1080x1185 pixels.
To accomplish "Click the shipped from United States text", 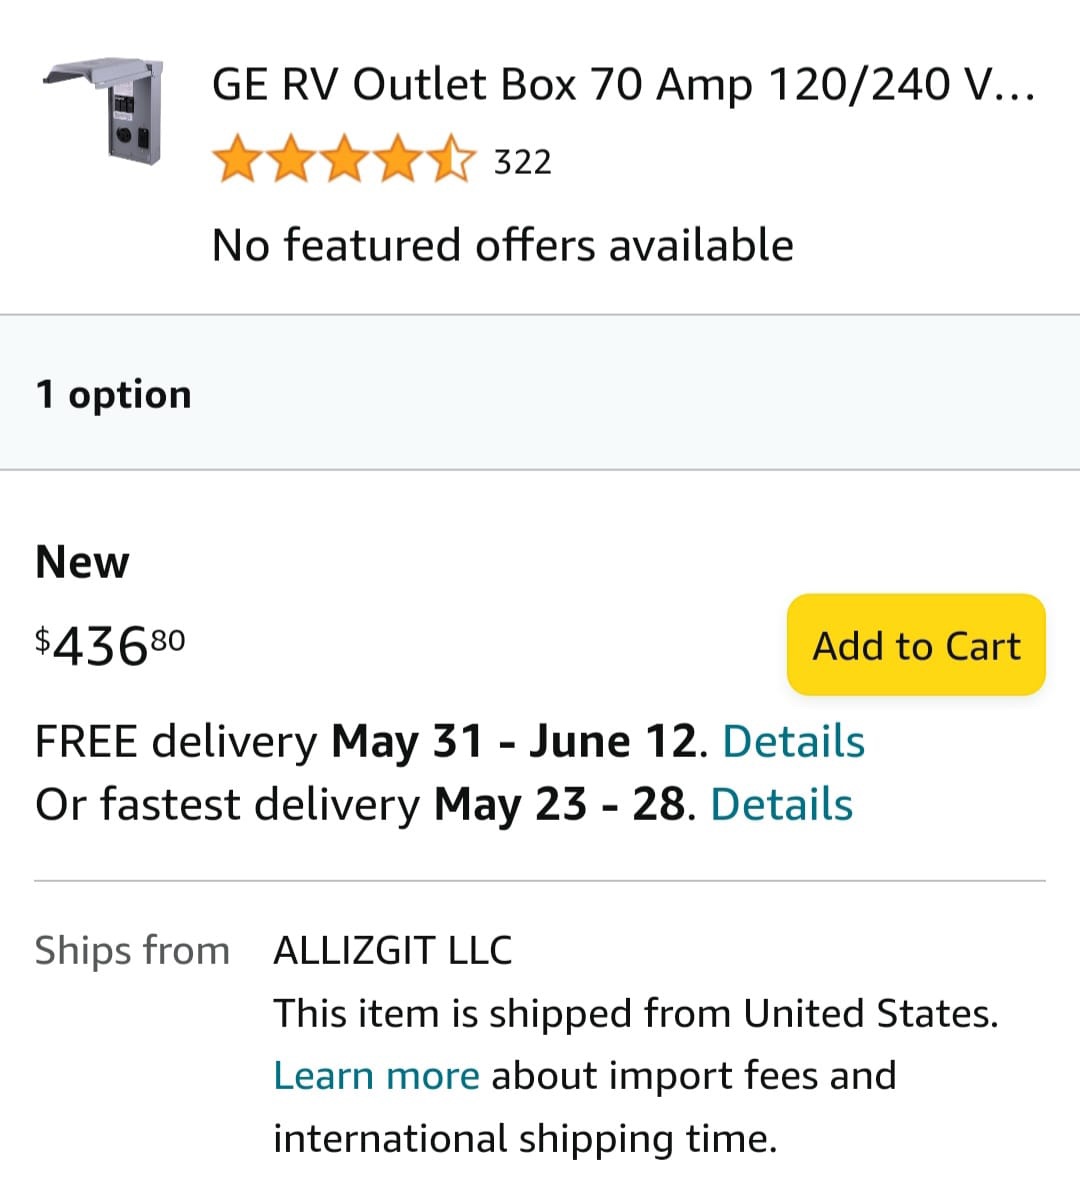I will point(637,1012).
